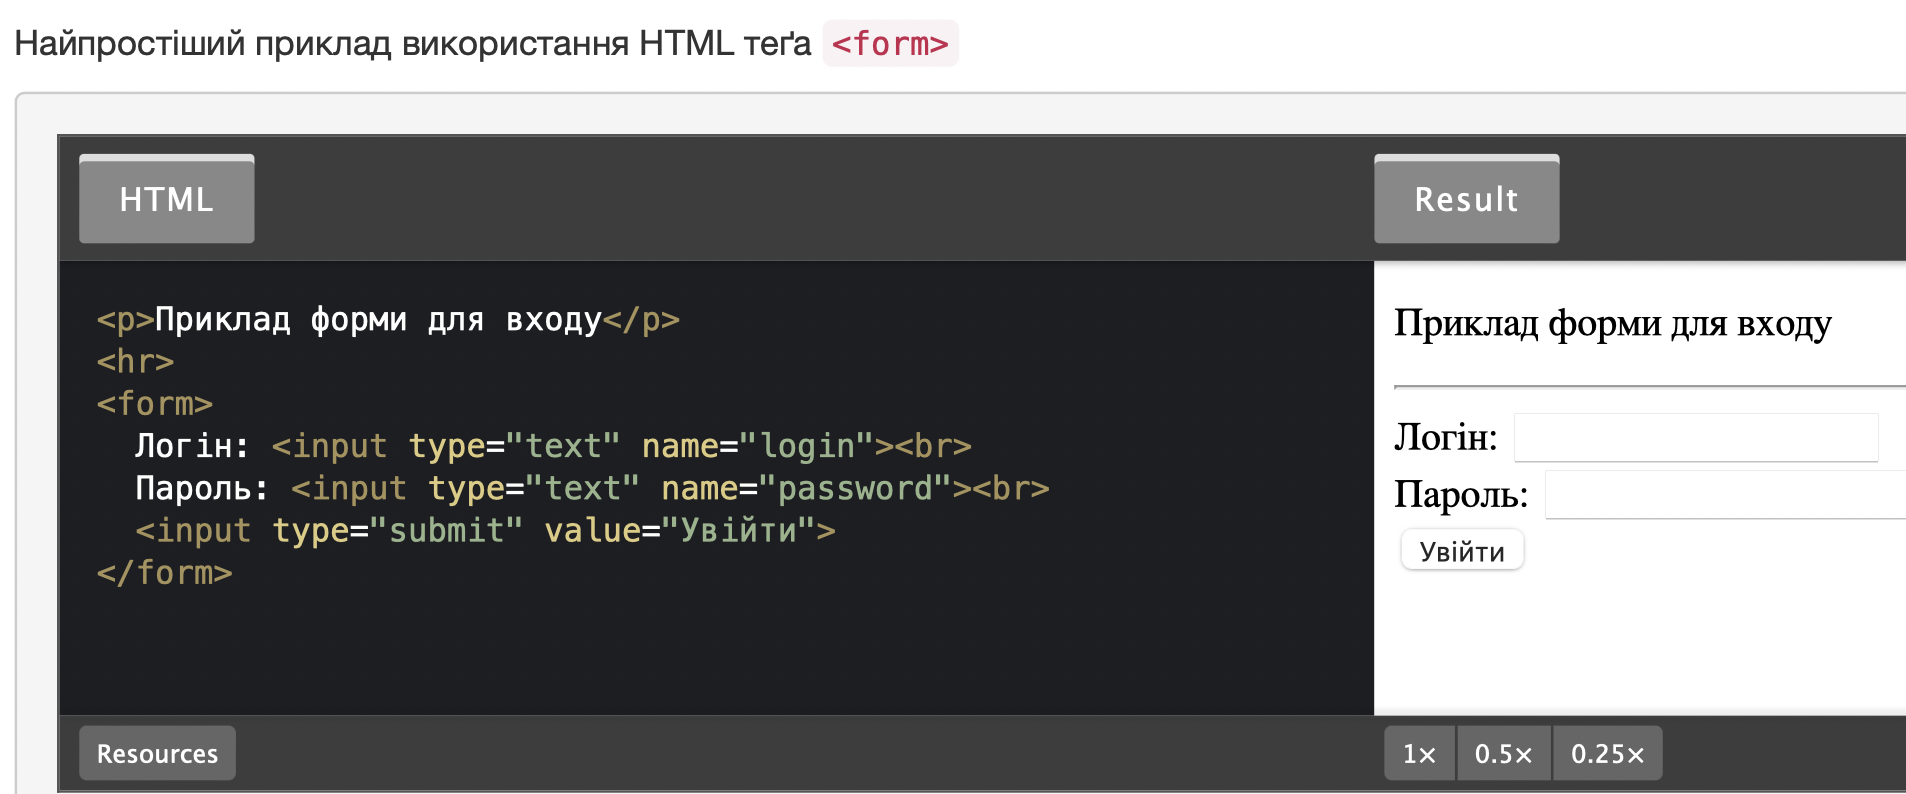Set the preview zoom to 0.25×
Image resolution: width=1906 pixels, height=794 pixels.
1607,753
